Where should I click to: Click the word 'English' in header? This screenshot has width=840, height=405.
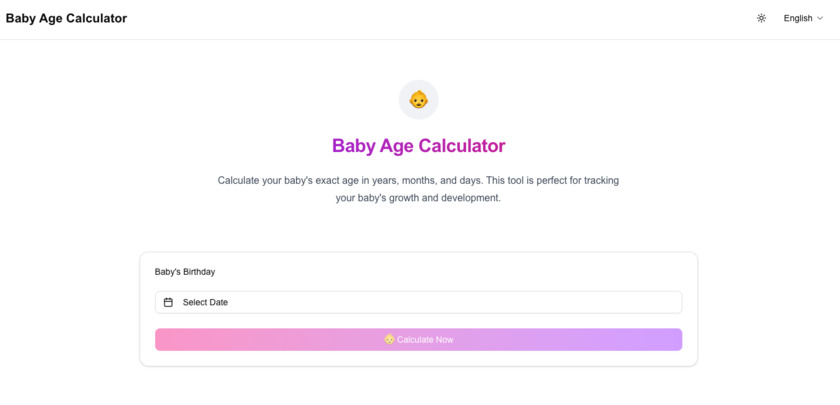798,18
